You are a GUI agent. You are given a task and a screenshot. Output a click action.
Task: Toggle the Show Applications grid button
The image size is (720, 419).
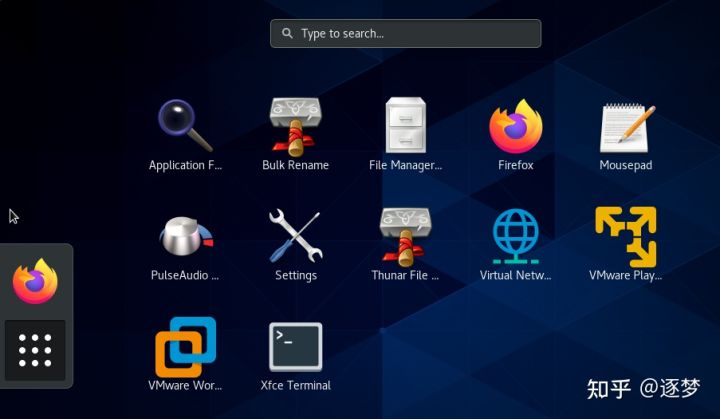35,351
